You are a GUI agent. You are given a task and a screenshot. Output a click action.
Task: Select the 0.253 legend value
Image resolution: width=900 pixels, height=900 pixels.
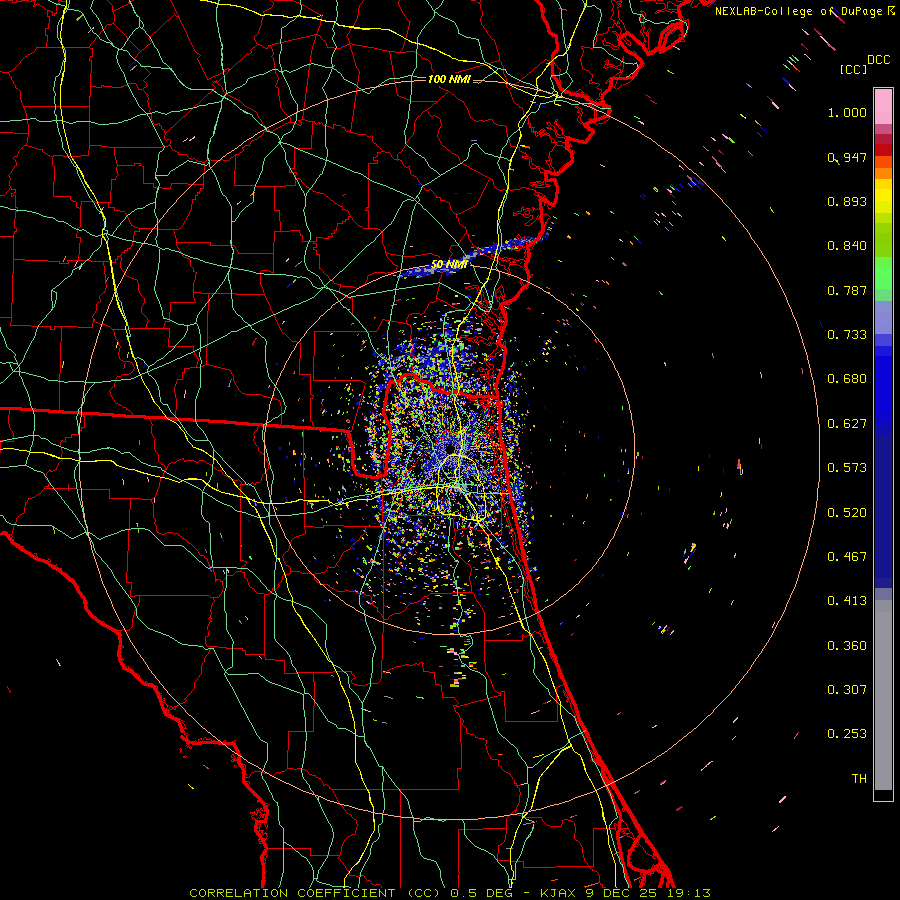[x=847, y=734]
